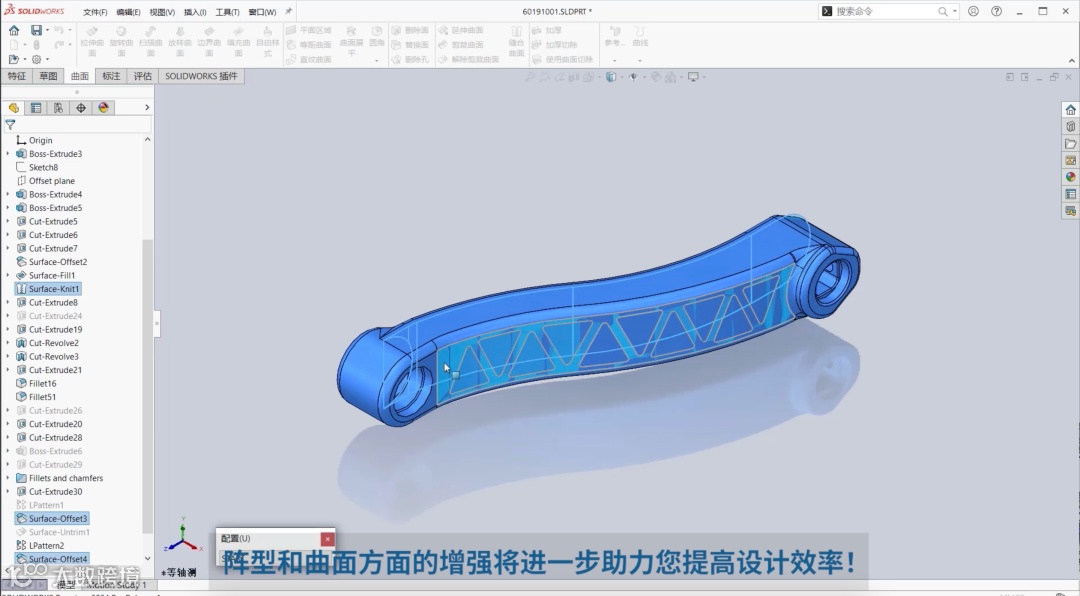
Task: Select the 放样曲面 lofted surface tool
Action: 180,41
